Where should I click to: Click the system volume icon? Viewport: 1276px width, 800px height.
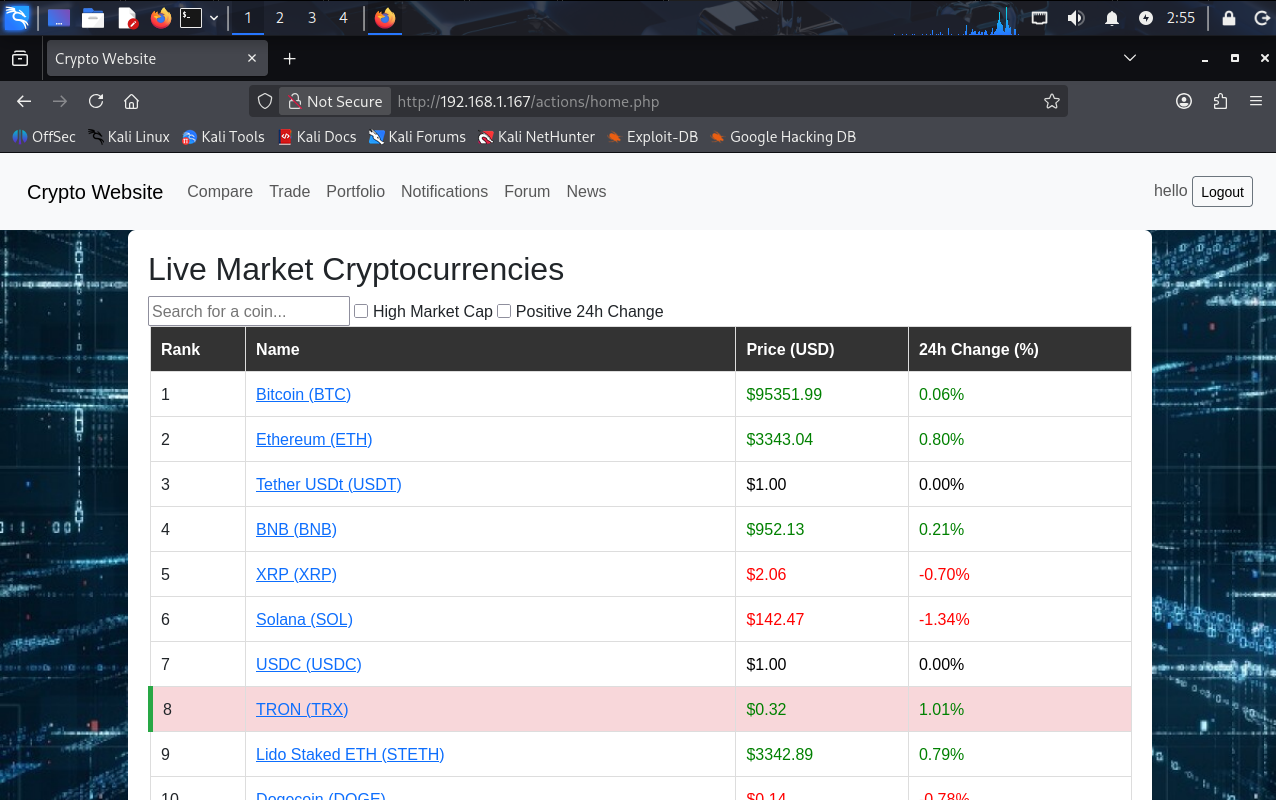click(1075, 18)
